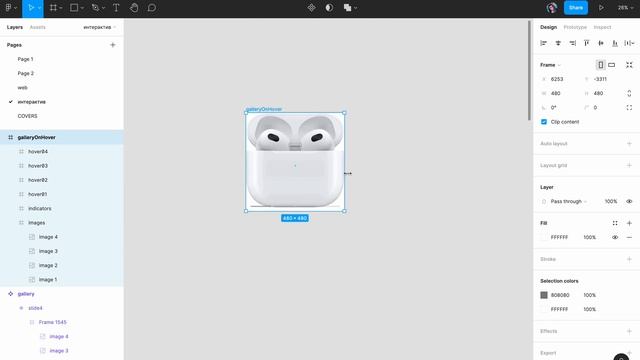The width and height of the screenshot is (640, 360).
Task: Toggle Constrain proportions icon
Action: 629,93
